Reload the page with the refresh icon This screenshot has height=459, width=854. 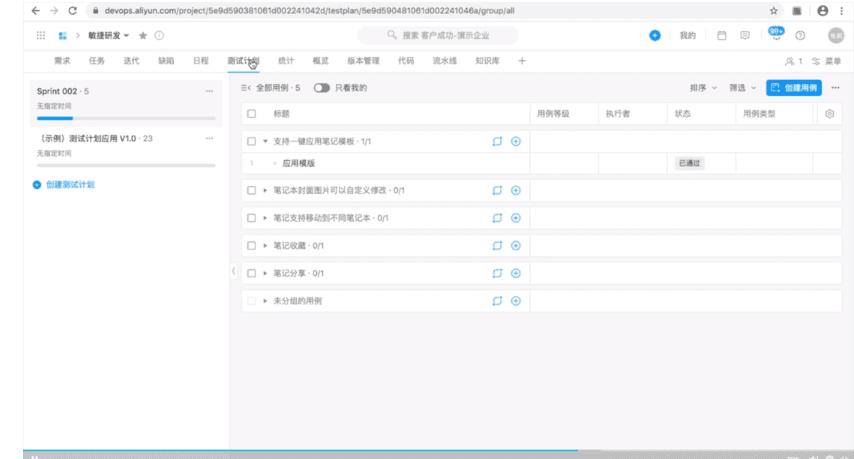click(x=72, y=11)
